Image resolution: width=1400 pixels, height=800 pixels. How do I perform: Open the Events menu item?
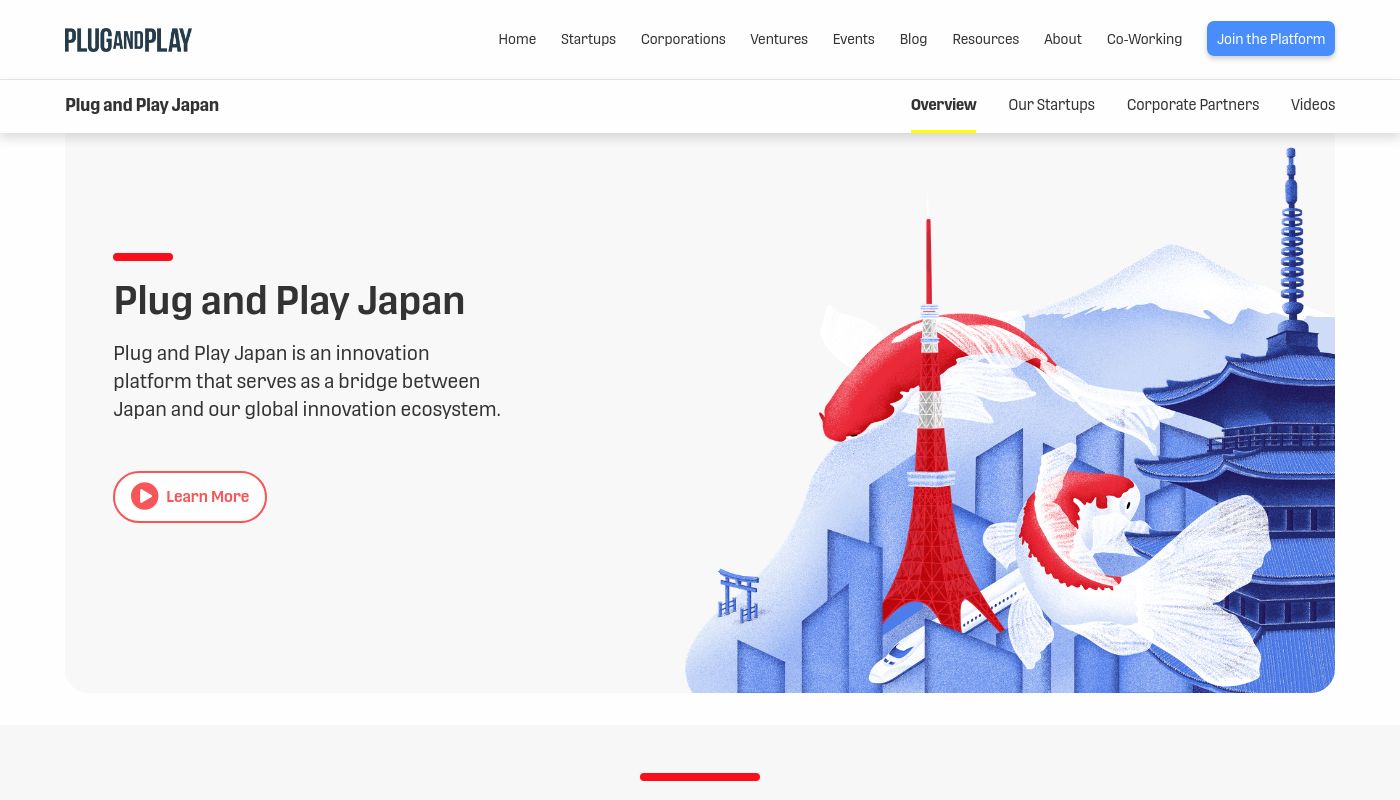(853, 39)
